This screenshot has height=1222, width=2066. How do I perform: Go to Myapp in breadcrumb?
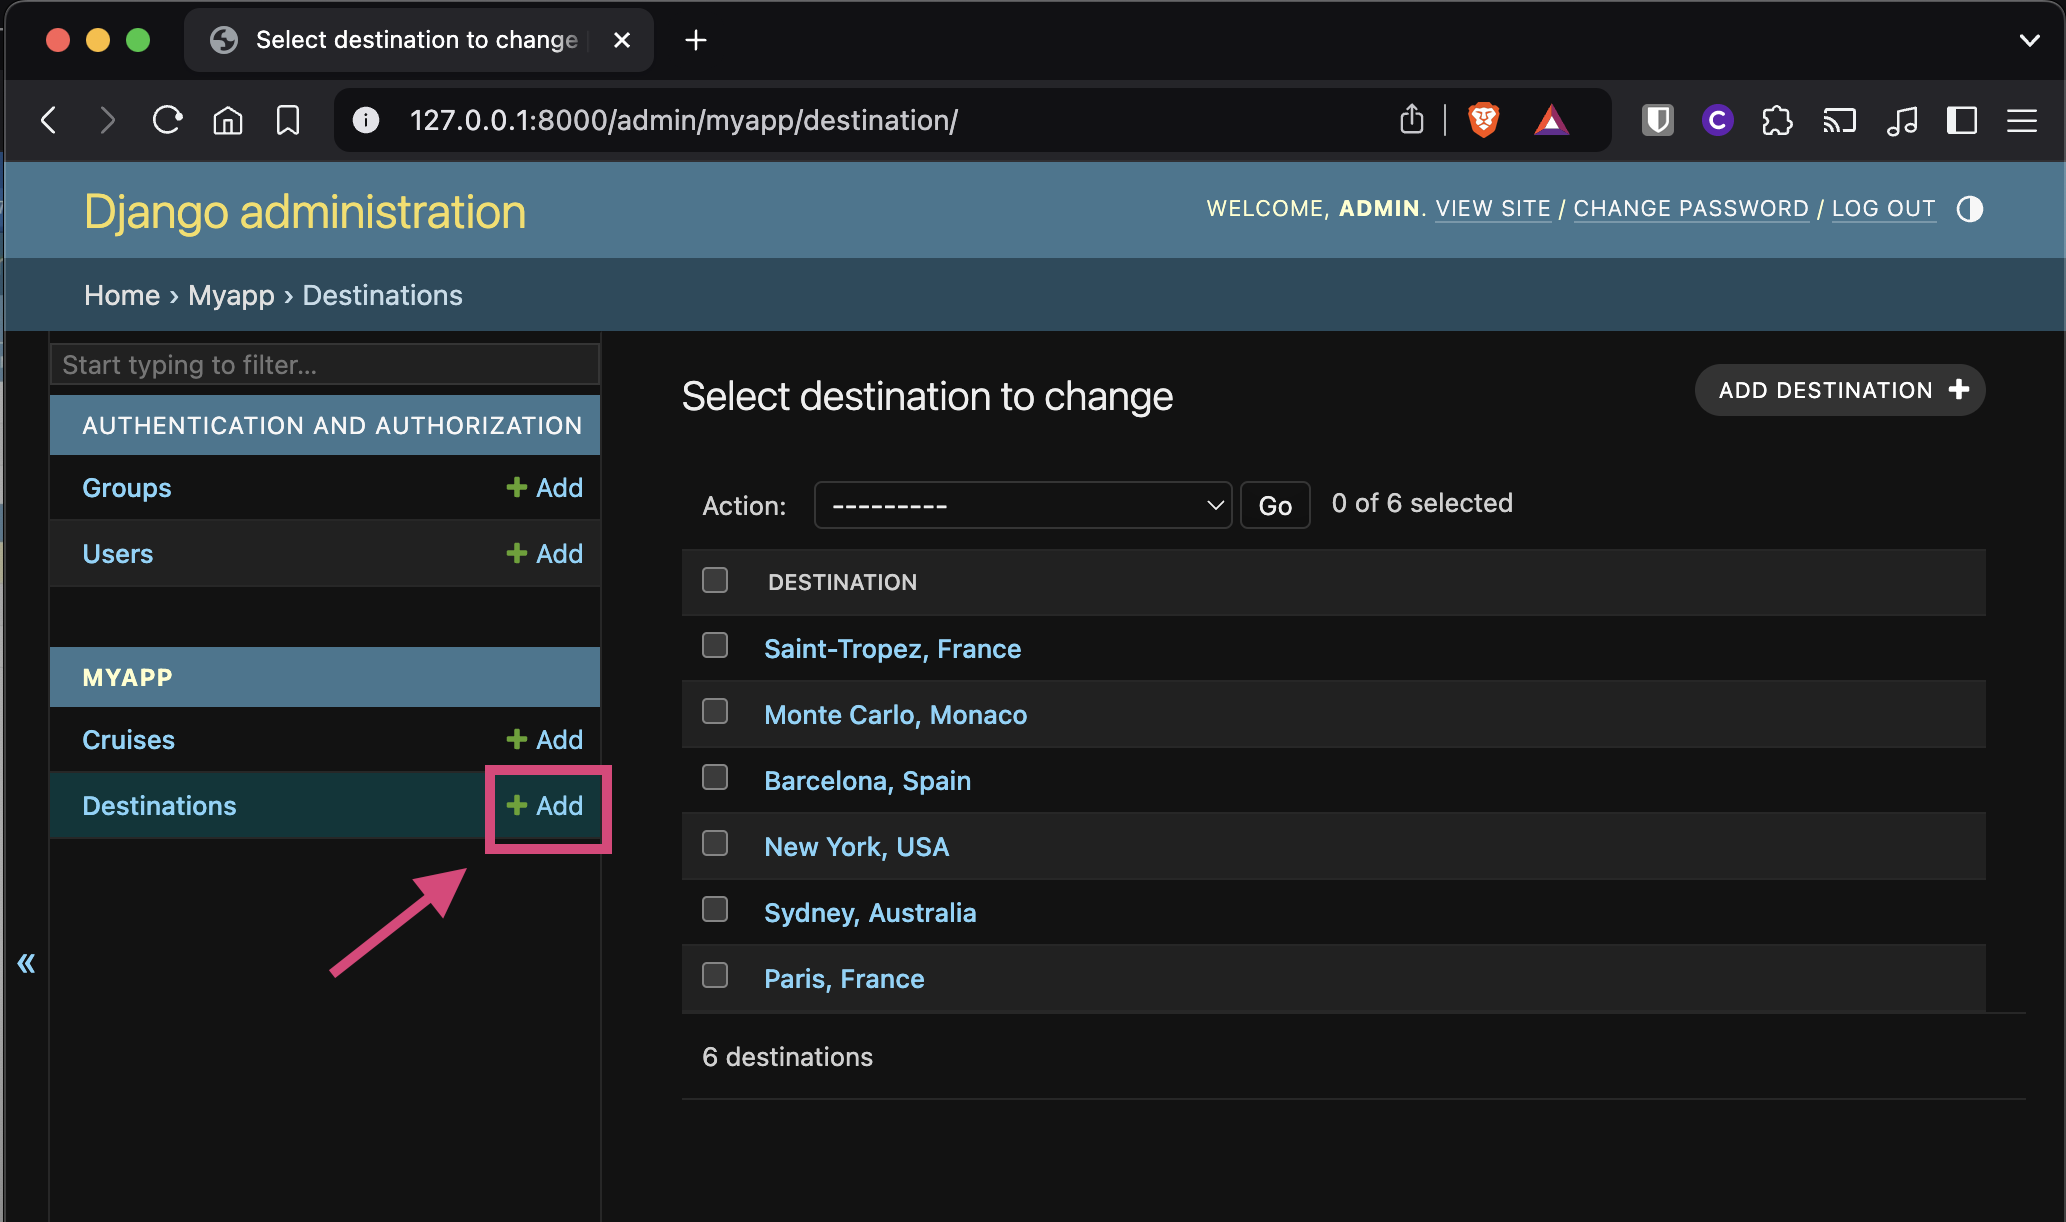[231, 296]
